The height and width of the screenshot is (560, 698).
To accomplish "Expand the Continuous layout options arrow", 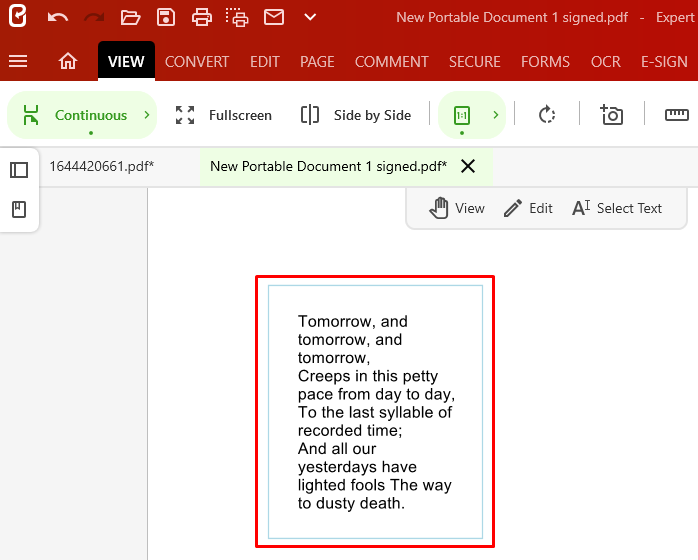I will [x=147, y=115].
